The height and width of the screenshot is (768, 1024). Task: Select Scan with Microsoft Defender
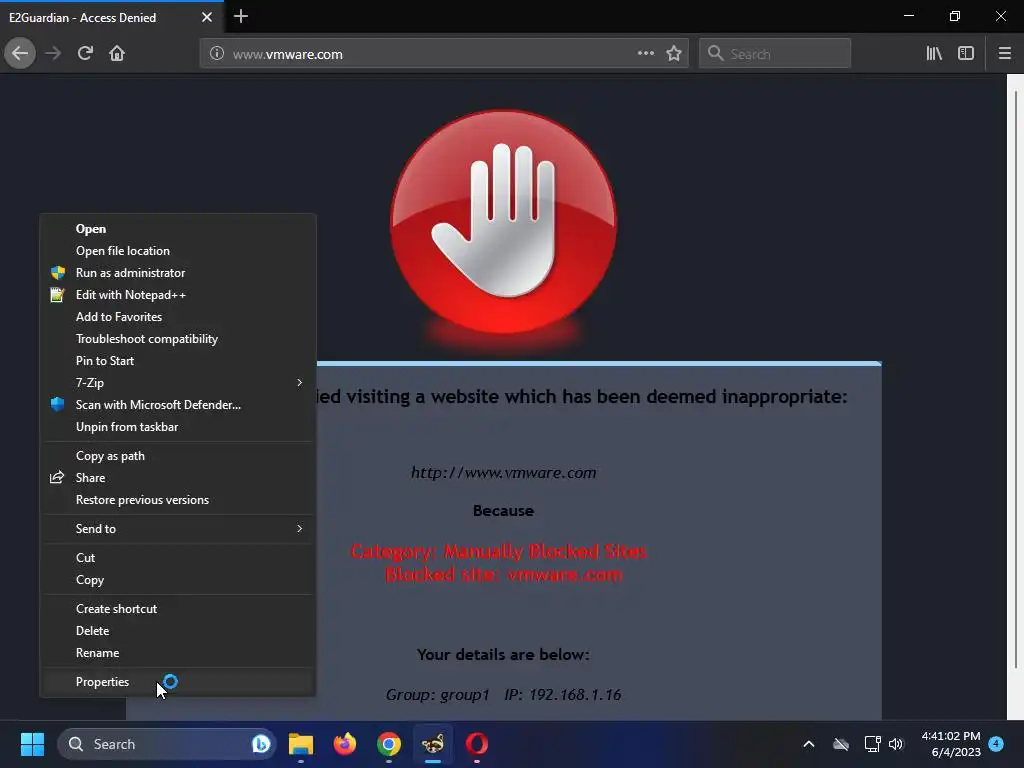[178, 405]
